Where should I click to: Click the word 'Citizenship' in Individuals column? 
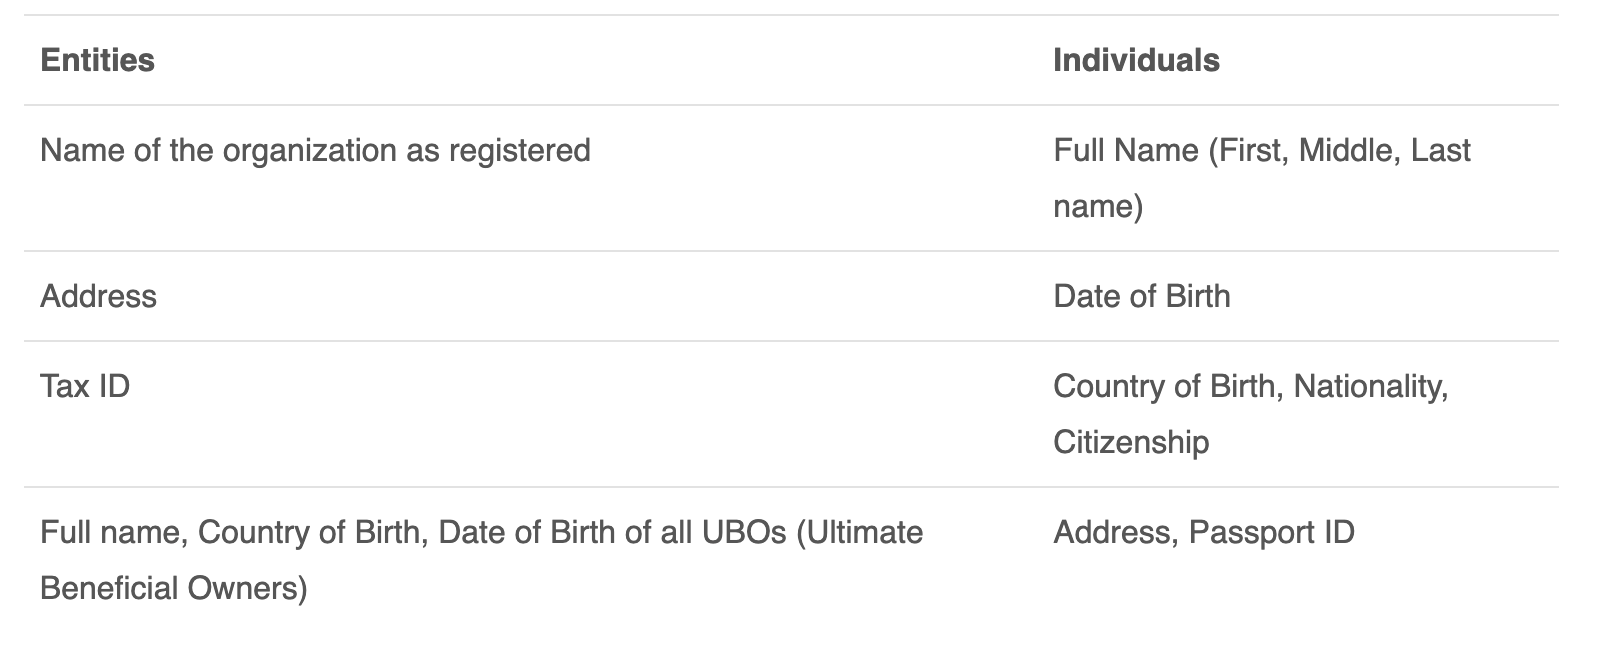[x=1131, y=442]
